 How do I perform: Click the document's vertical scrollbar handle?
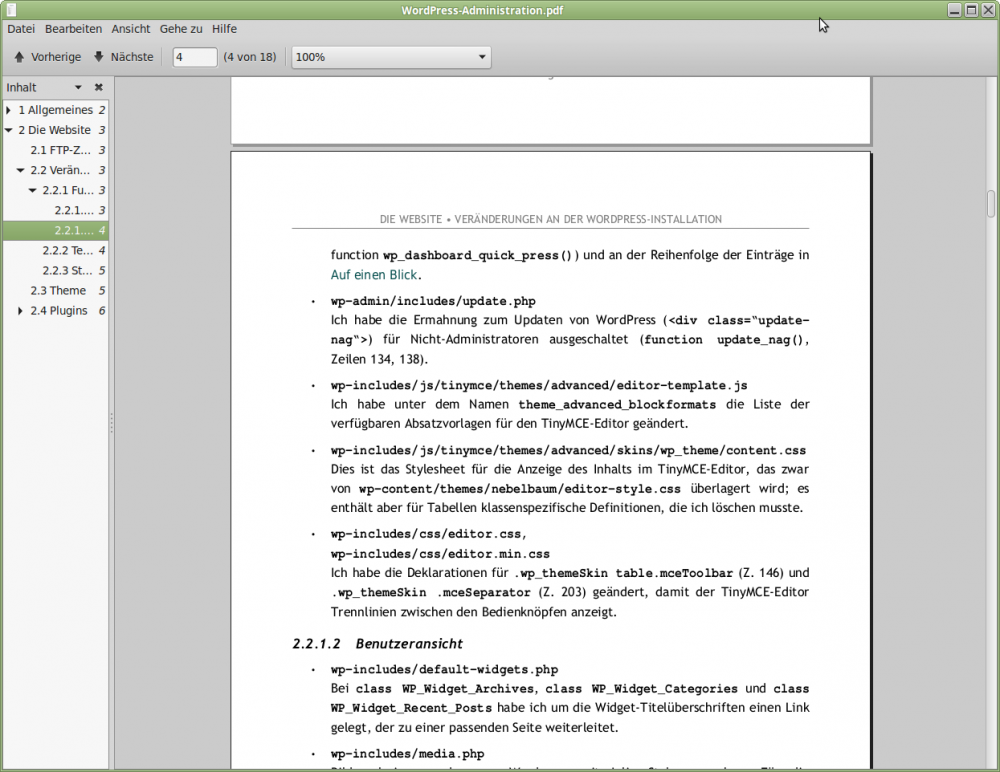pos(991,204)
